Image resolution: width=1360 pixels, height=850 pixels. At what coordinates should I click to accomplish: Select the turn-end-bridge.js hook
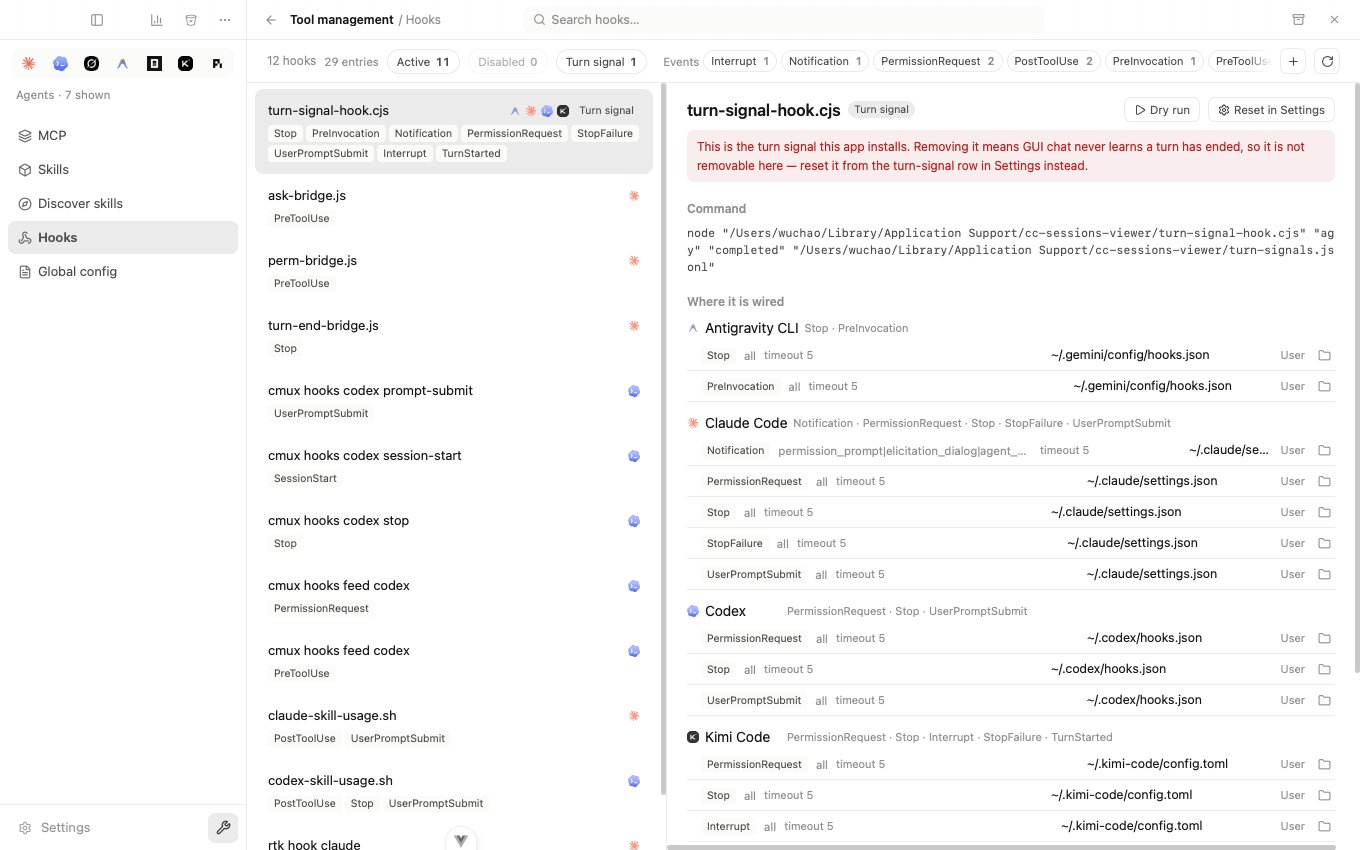[x=454, y=336]
